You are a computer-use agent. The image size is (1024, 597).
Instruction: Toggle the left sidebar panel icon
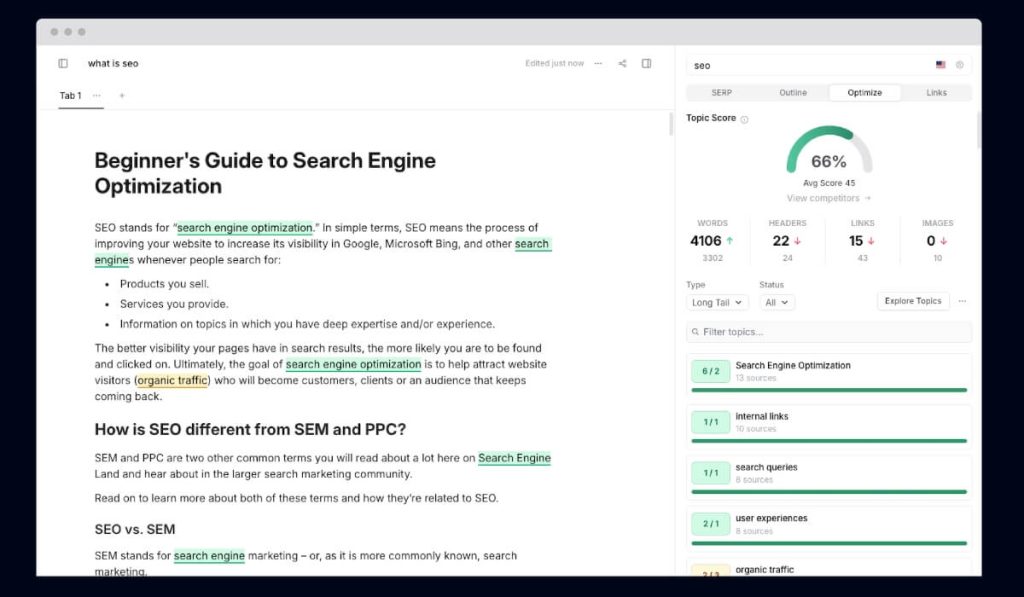63,64
